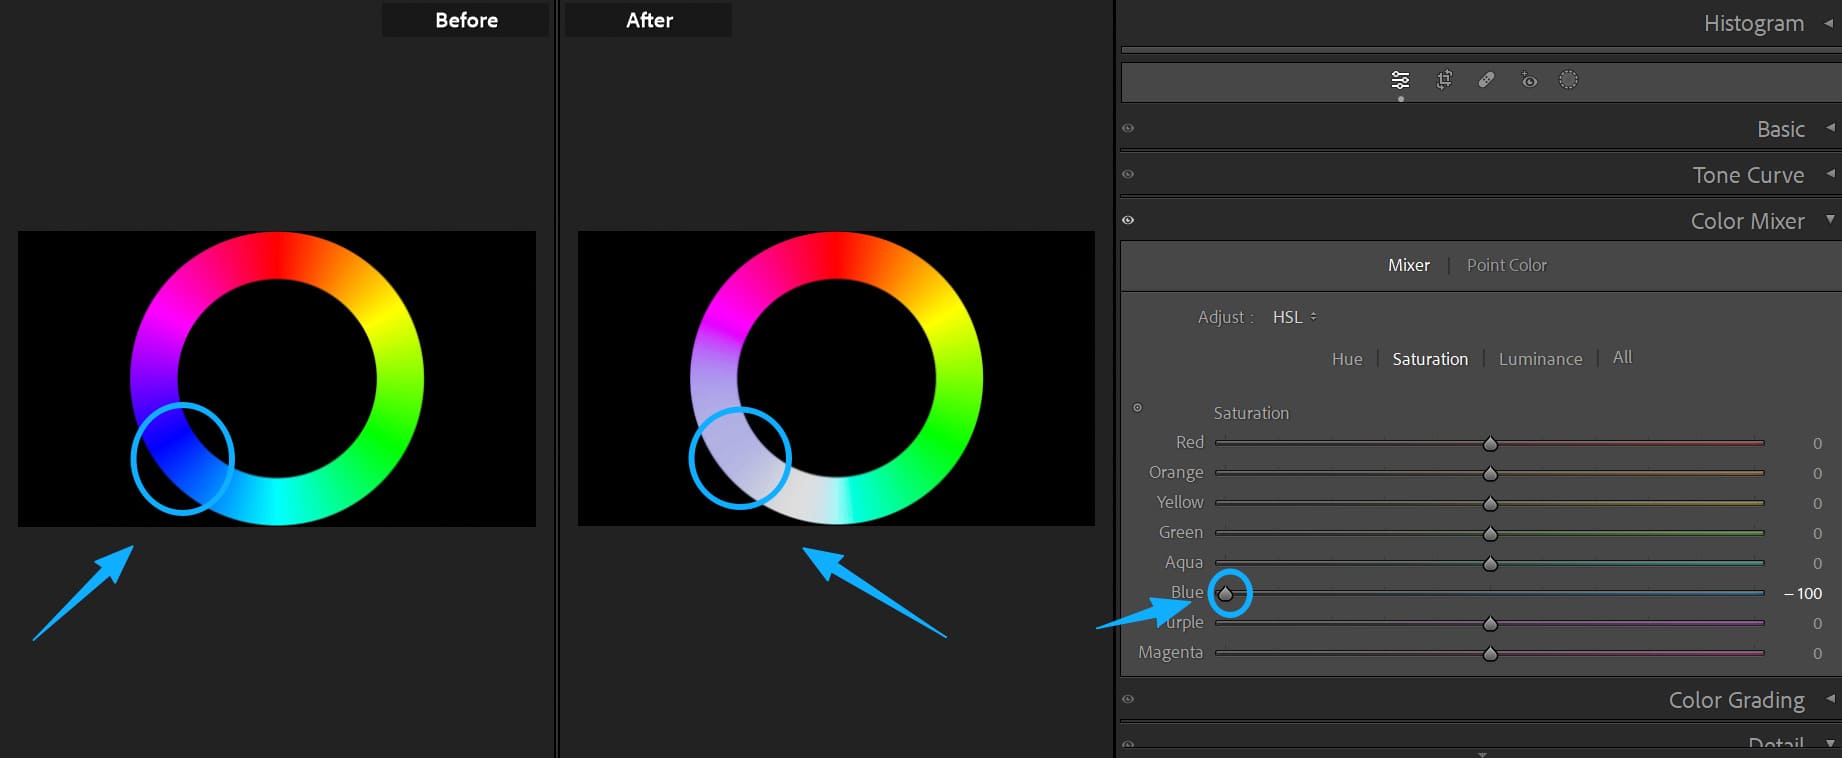This screenshot has height=758, width=1842.
Task: Expand the Tone Curve panel arrow
Action: 1830,174
